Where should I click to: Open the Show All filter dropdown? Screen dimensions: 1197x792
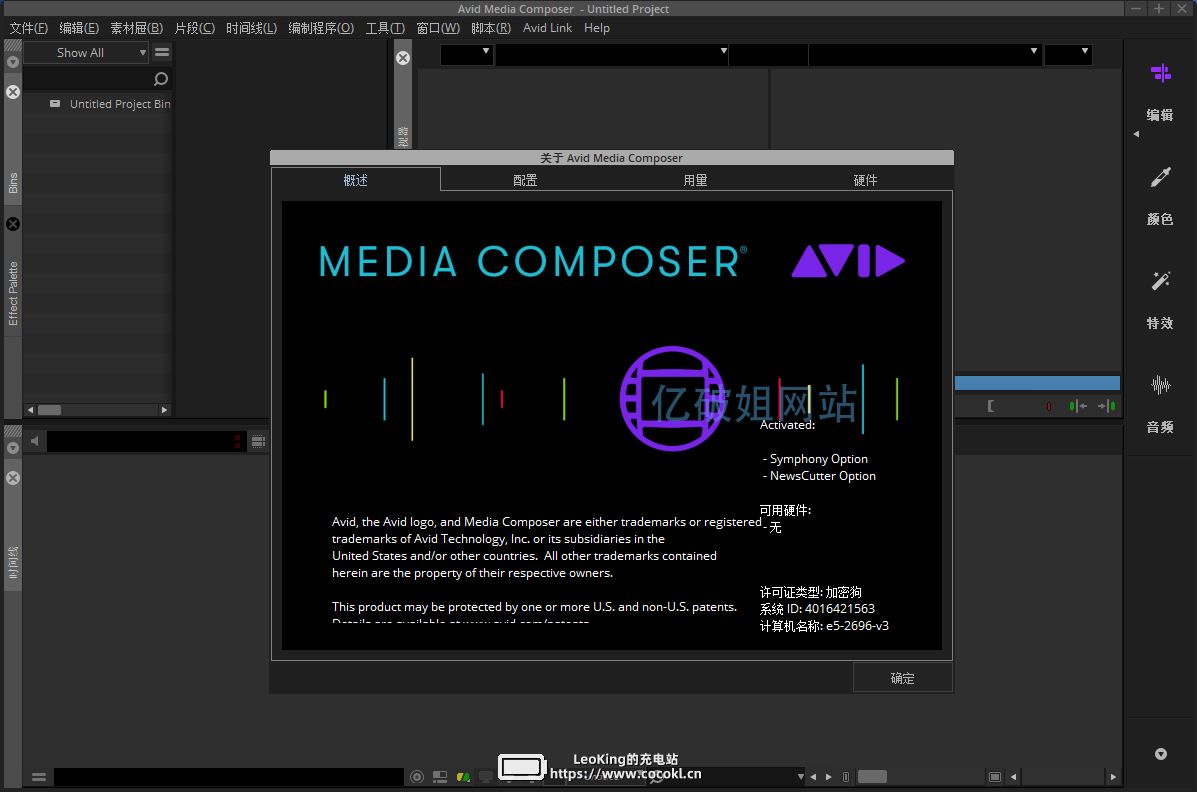[x=86, y=53]
